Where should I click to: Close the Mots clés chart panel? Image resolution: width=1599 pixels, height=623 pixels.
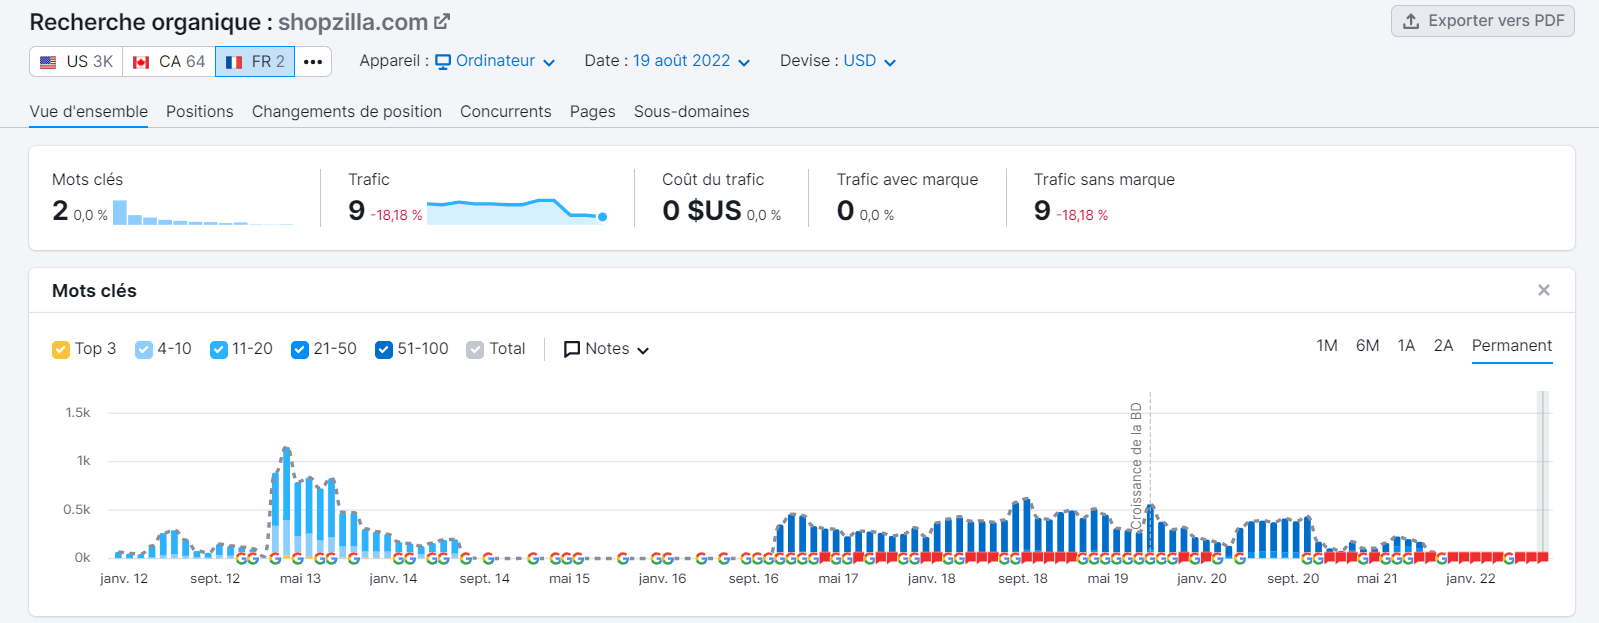[1543, 290]
